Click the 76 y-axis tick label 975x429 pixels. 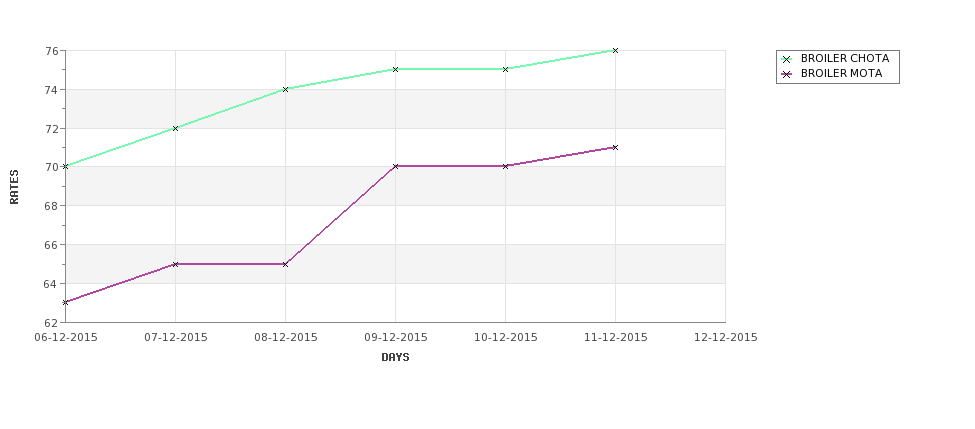pyautogui.click(x=52, y=51)
